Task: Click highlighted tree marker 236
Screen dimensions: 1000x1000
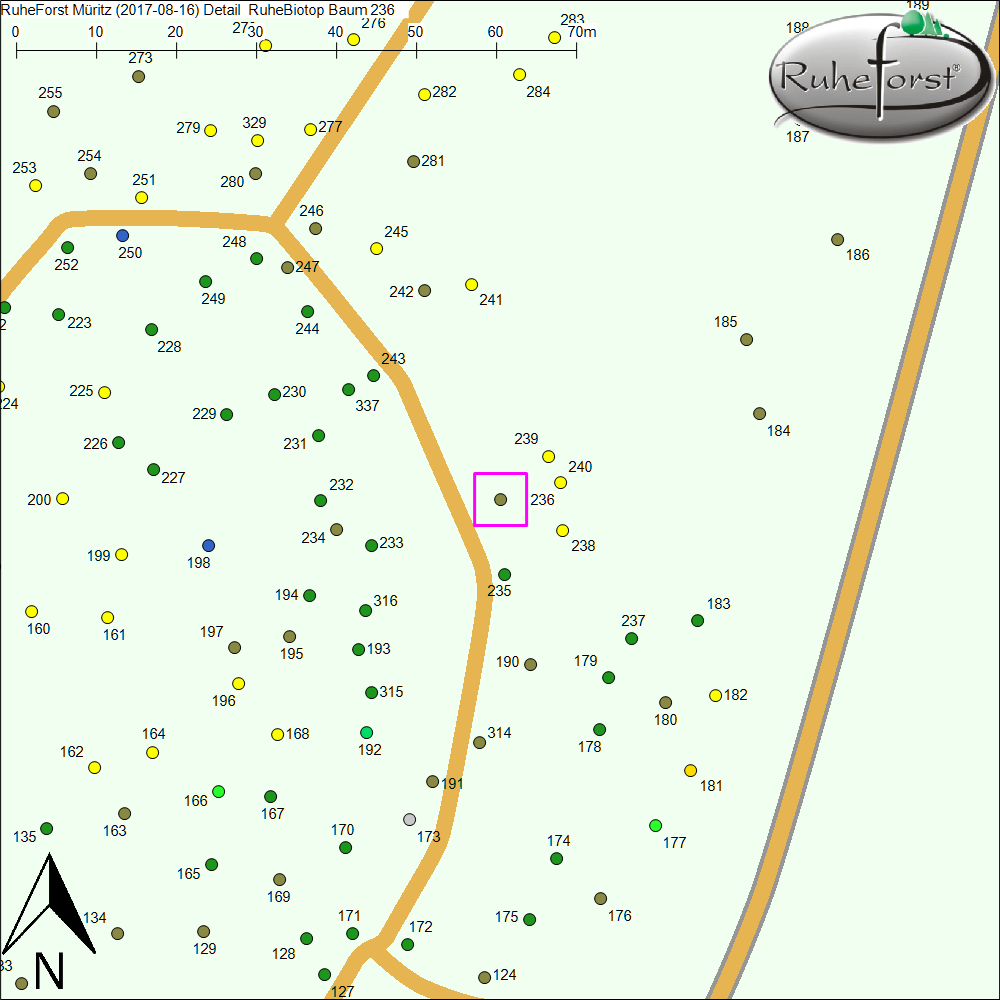Action: (501, 499)
